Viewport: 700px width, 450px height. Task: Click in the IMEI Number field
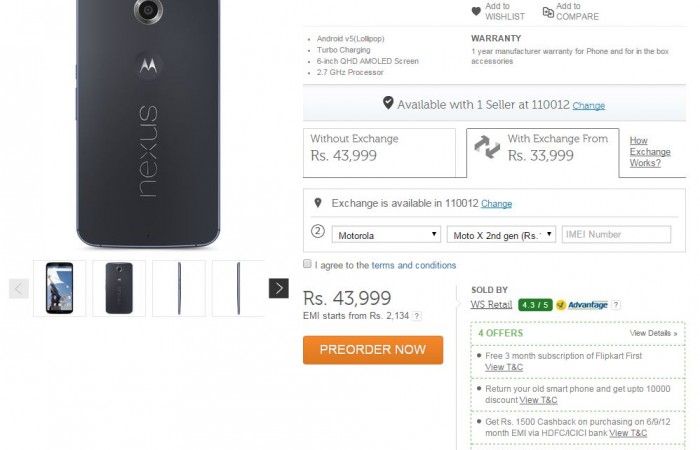point(616,234)
